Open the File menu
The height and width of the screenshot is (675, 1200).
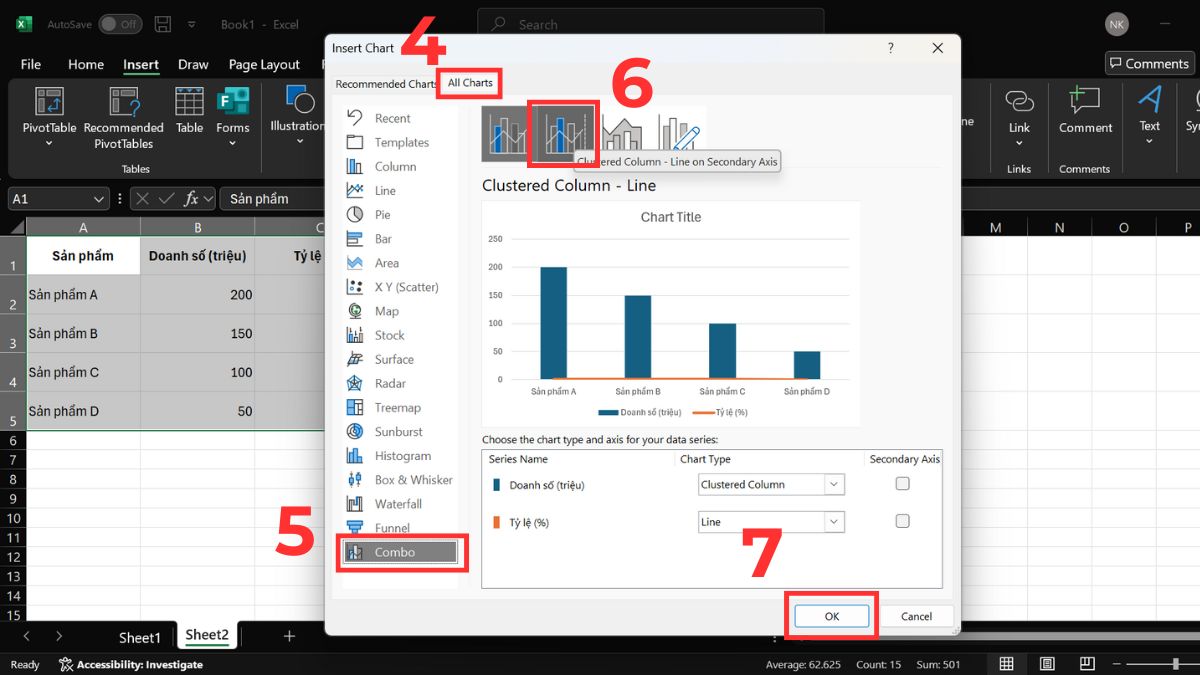[31, 64]
